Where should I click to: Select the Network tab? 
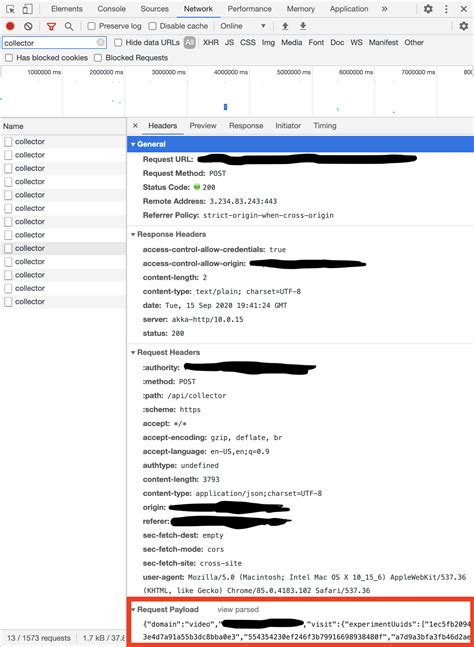click(198, 9)
